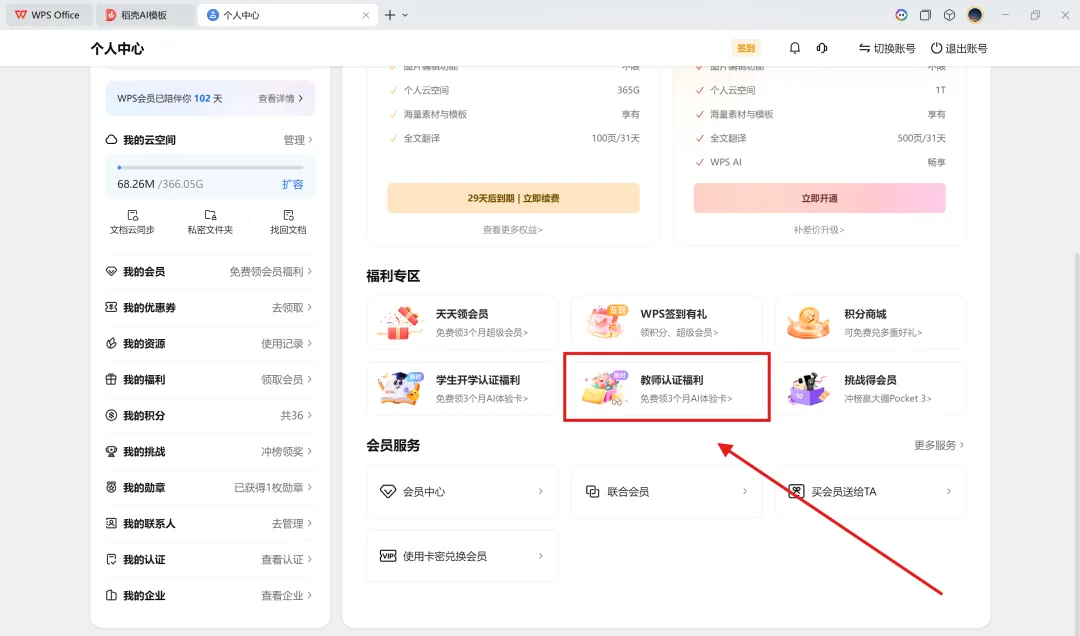Click the cloud storage usage progress bar

210,167
